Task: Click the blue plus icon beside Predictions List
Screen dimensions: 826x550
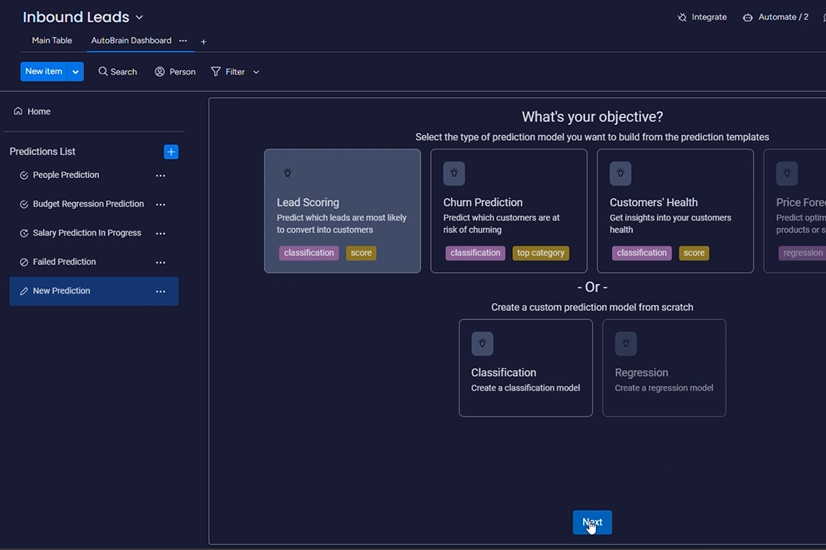Action: [x=171, y=152]
